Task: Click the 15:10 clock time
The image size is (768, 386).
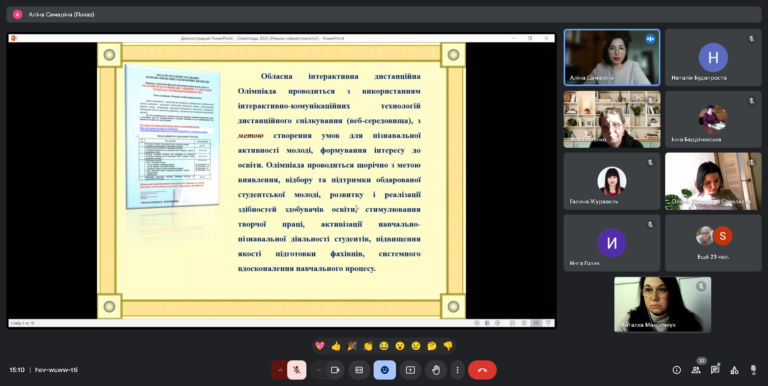Action: (17, 370)
